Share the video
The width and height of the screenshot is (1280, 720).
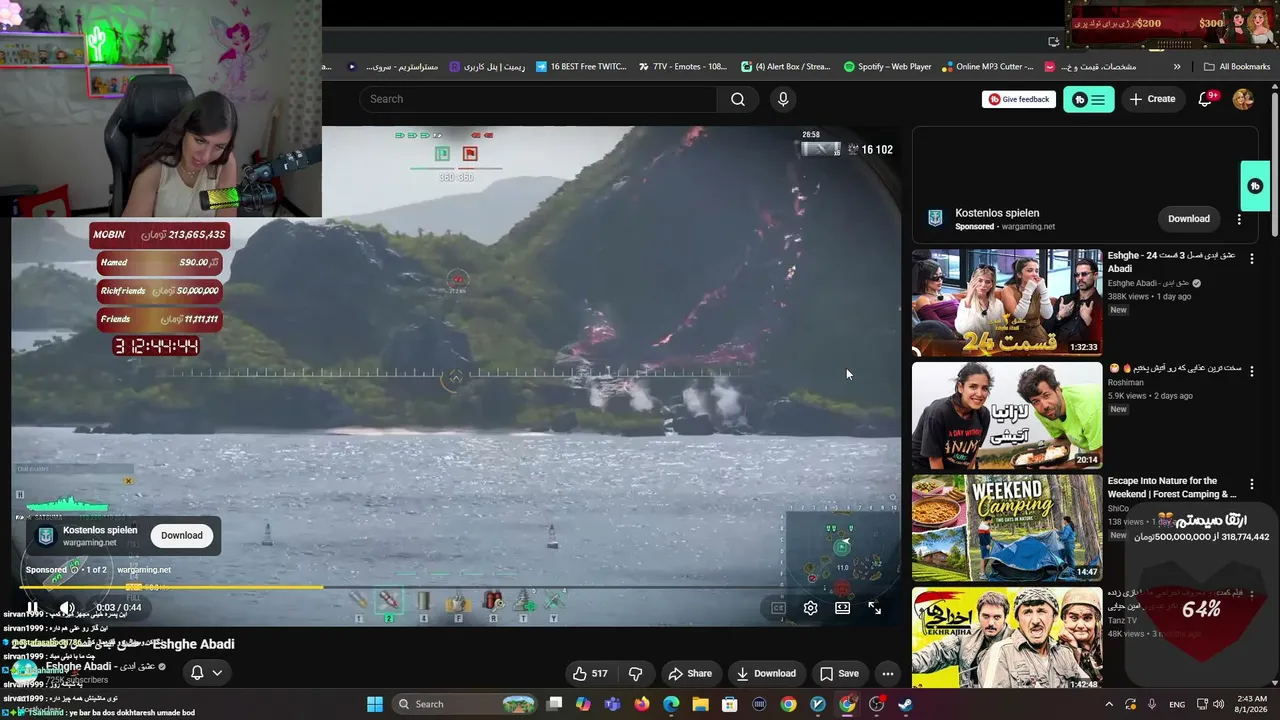(x=690, y=673)
